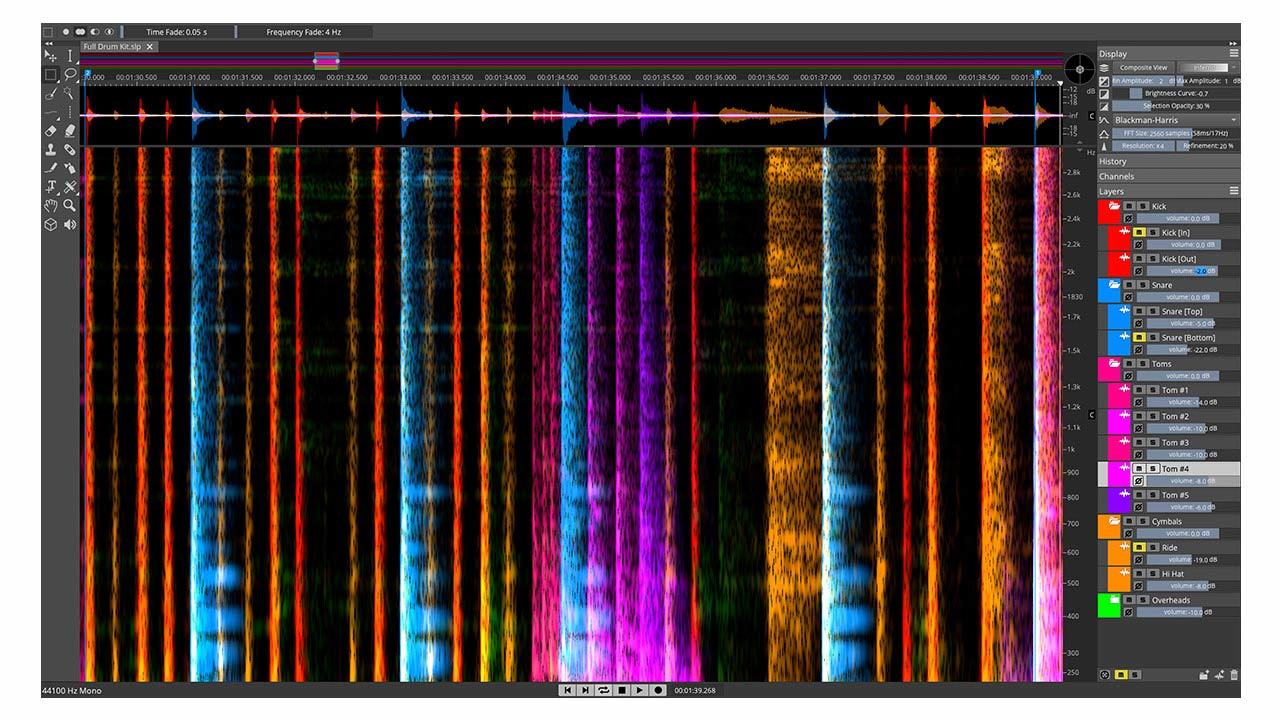1280x720 pixels.
Task: Solo the Hi Hat layer
Action: [x=1152, y=573]
